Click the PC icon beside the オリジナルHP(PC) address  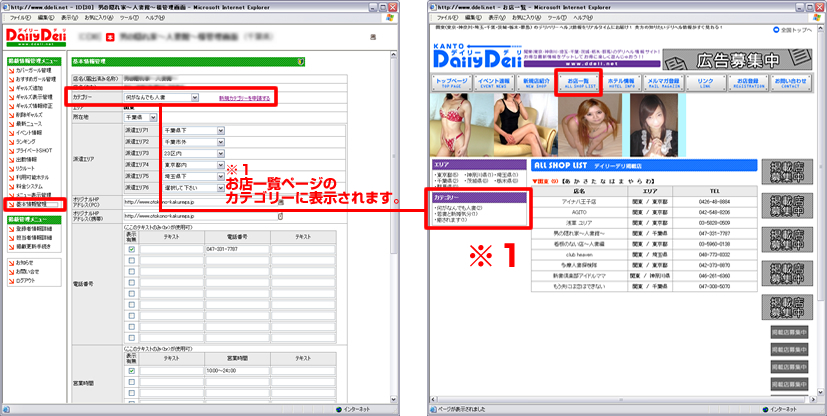(x=281, y=202)
